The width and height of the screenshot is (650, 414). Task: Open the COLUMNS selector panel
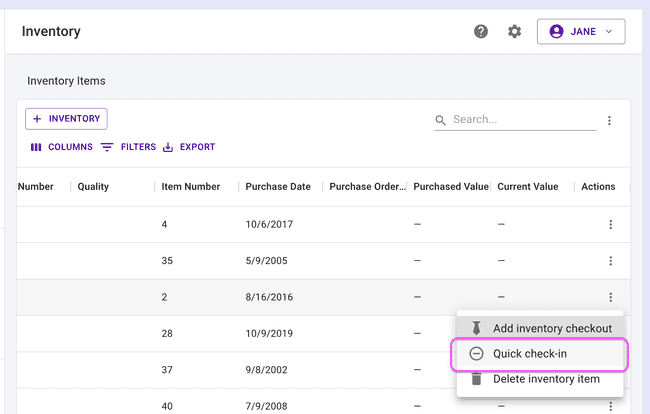[x=61, y=147]
